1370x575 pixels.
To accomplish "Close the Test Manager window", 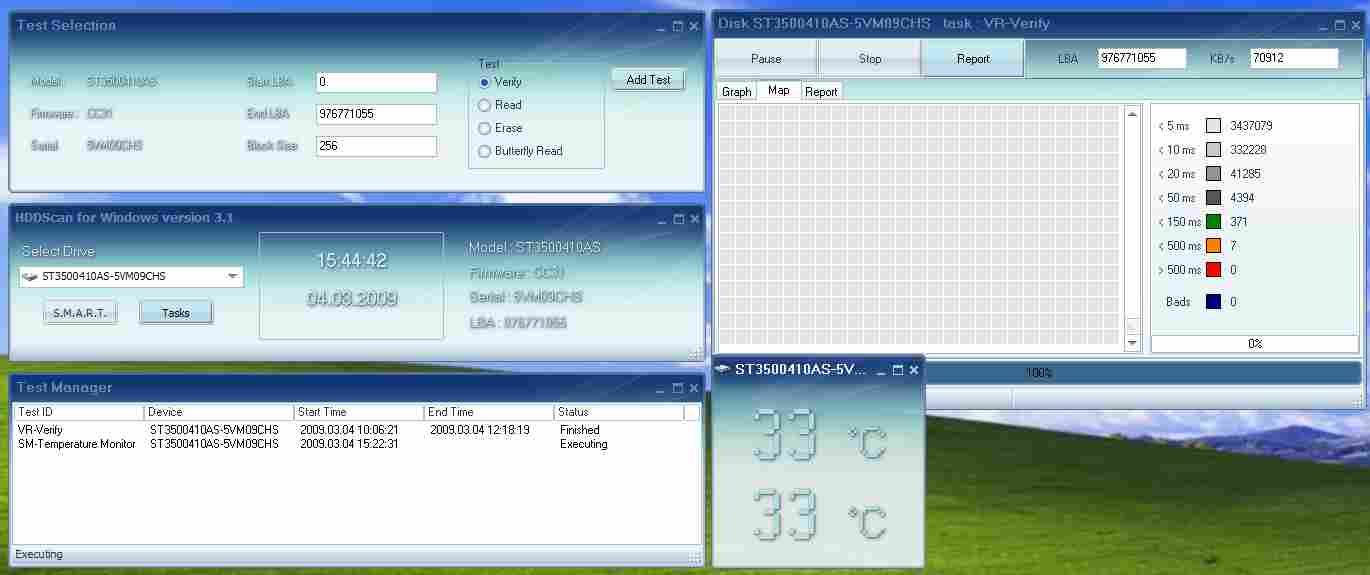I will coord(694,389).
